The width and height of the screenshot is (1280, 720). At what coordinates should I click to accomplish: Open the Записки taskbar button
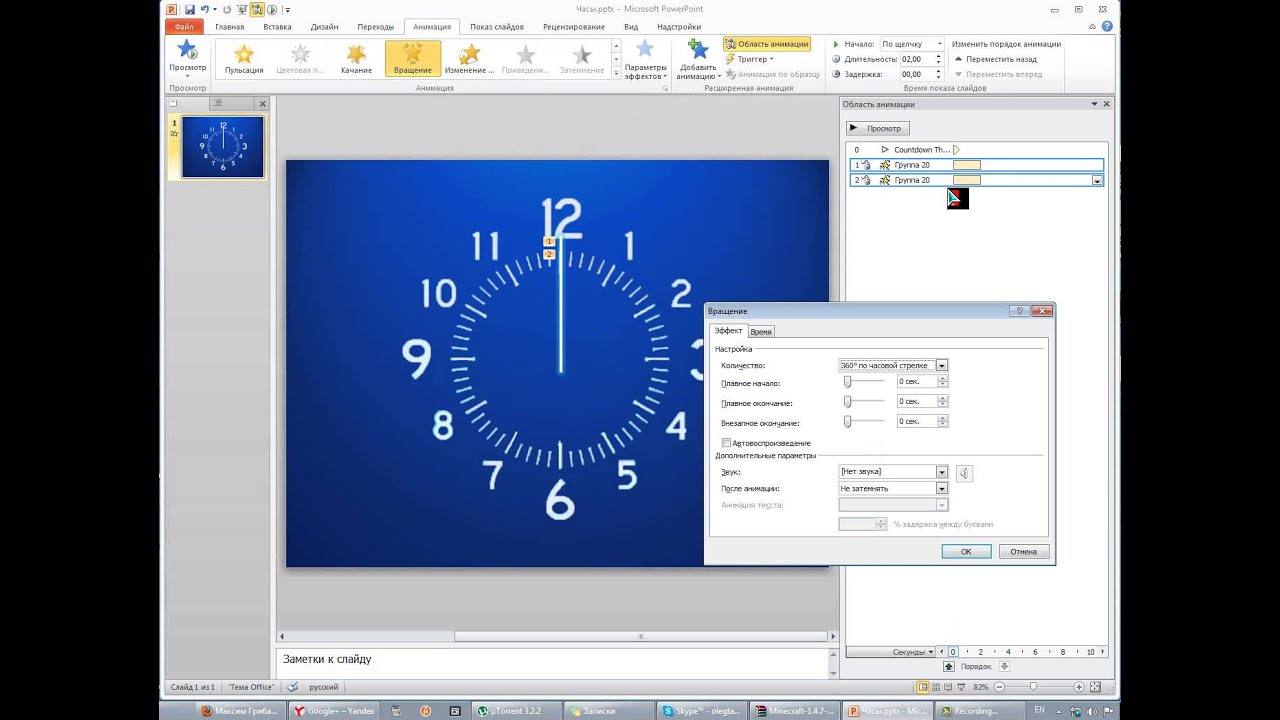point(608,711)
